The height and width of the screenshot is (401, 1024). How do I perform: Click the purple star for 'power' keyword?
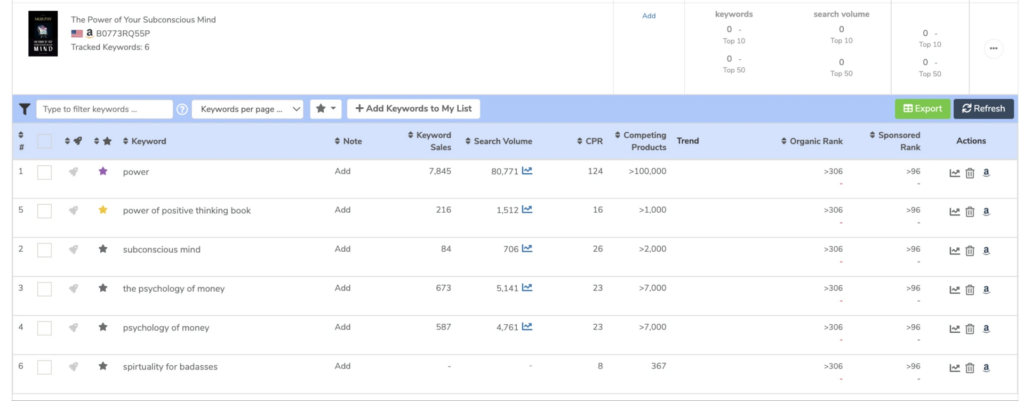tap(102, 172)
